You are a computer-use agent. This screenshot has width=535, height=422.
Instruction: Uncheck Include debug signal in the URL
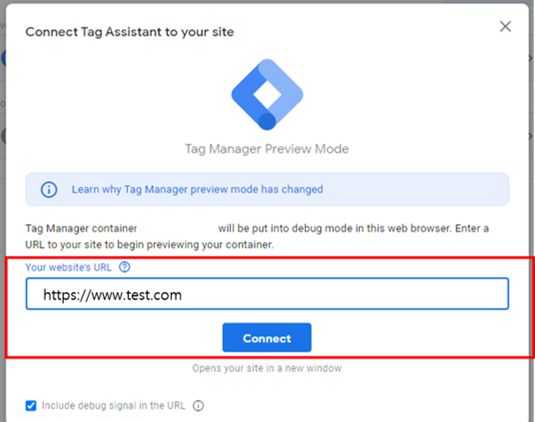coord(31,406)
